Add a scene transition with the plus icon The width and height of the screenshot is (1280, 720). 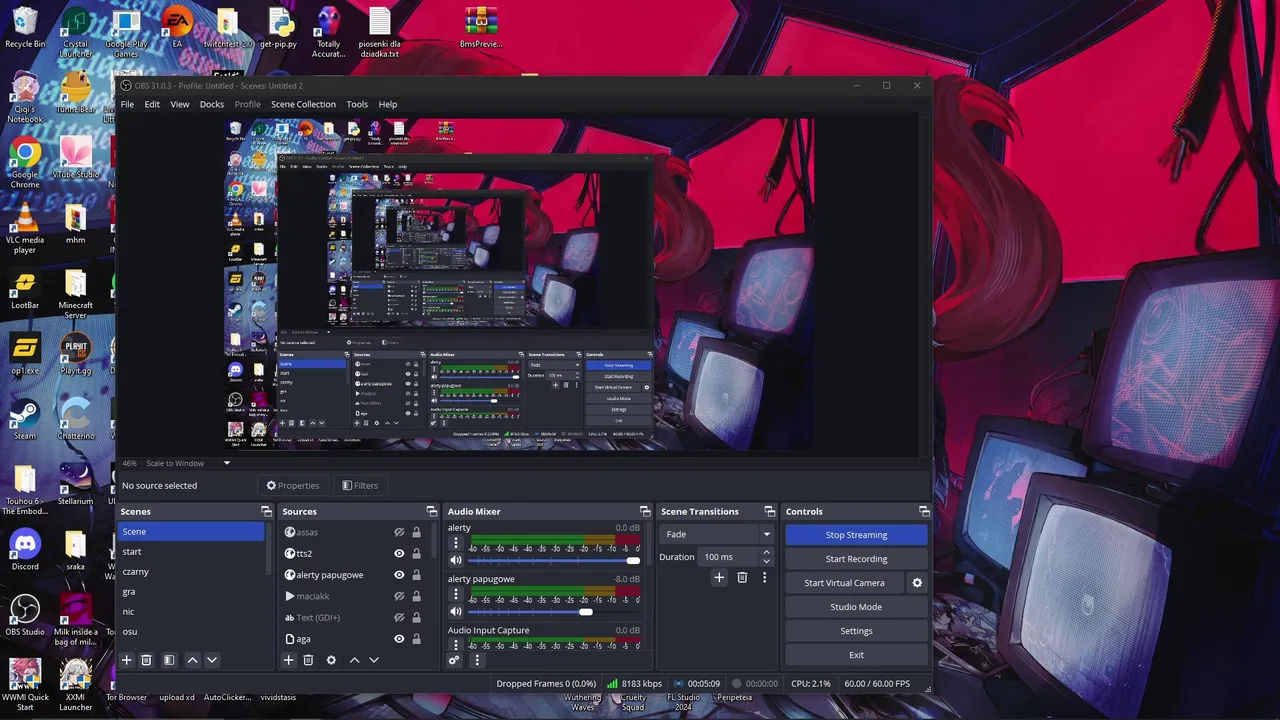coord(718,577)
